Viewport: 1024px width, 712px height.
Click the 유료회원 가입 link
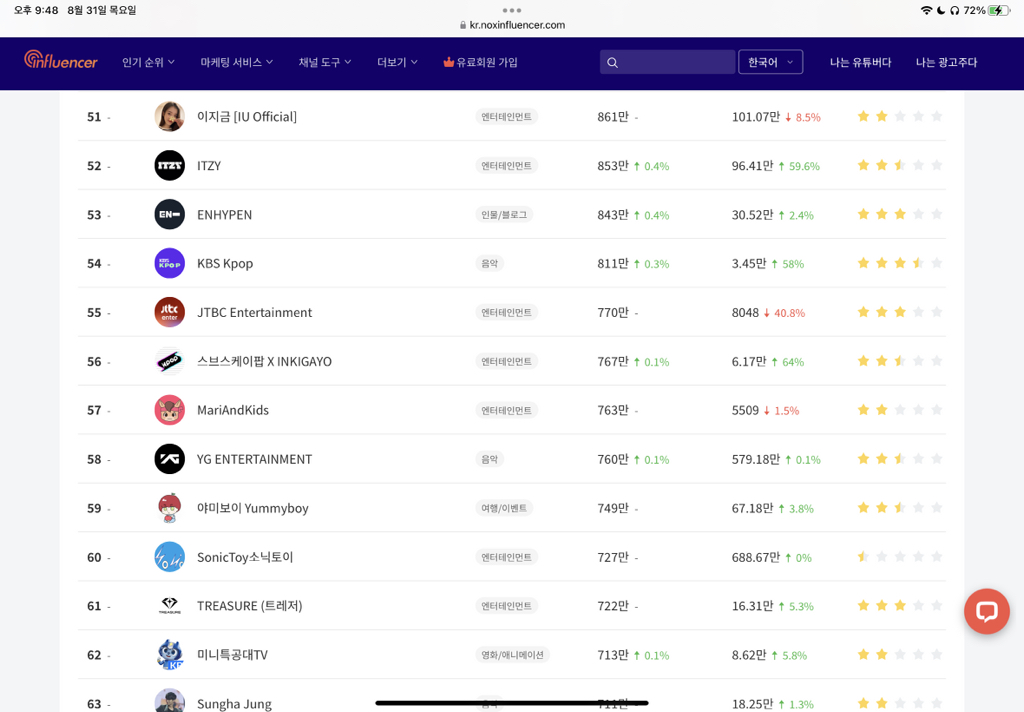tap(487, 62)
